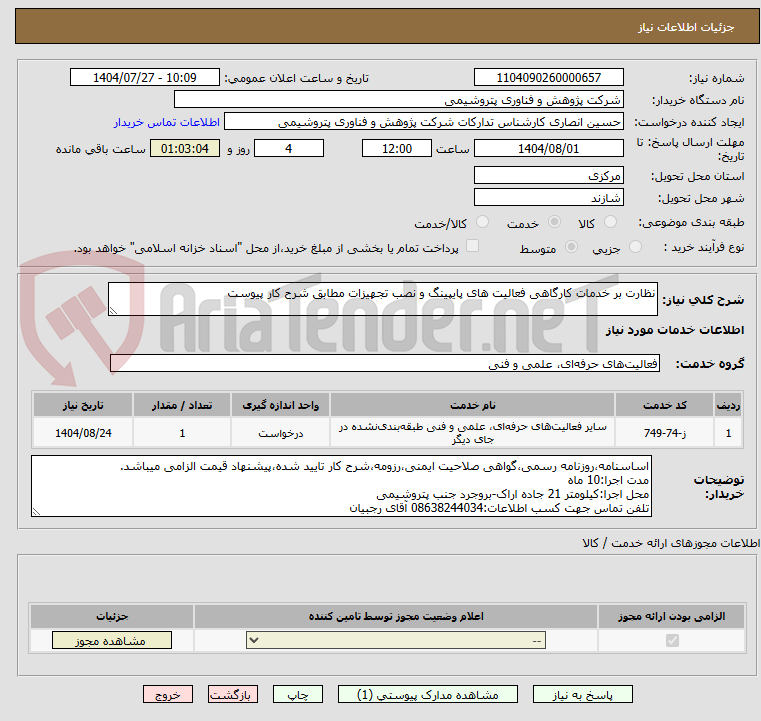761x721 pixels.
Task: Click the استان محل تحویل field مرکزی
Action: 548,175
